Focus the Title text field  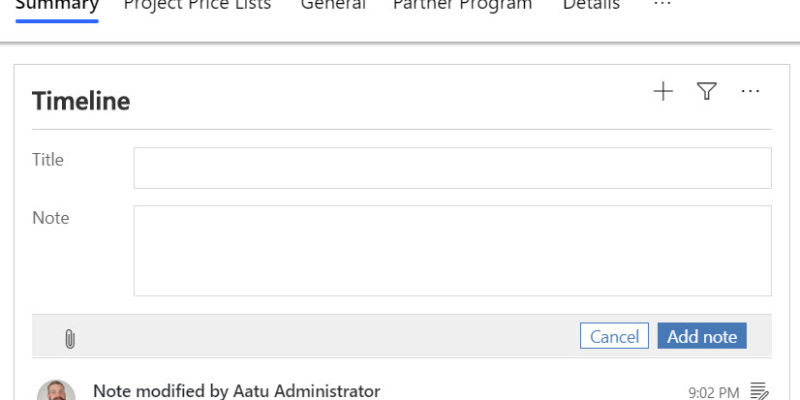453,168
